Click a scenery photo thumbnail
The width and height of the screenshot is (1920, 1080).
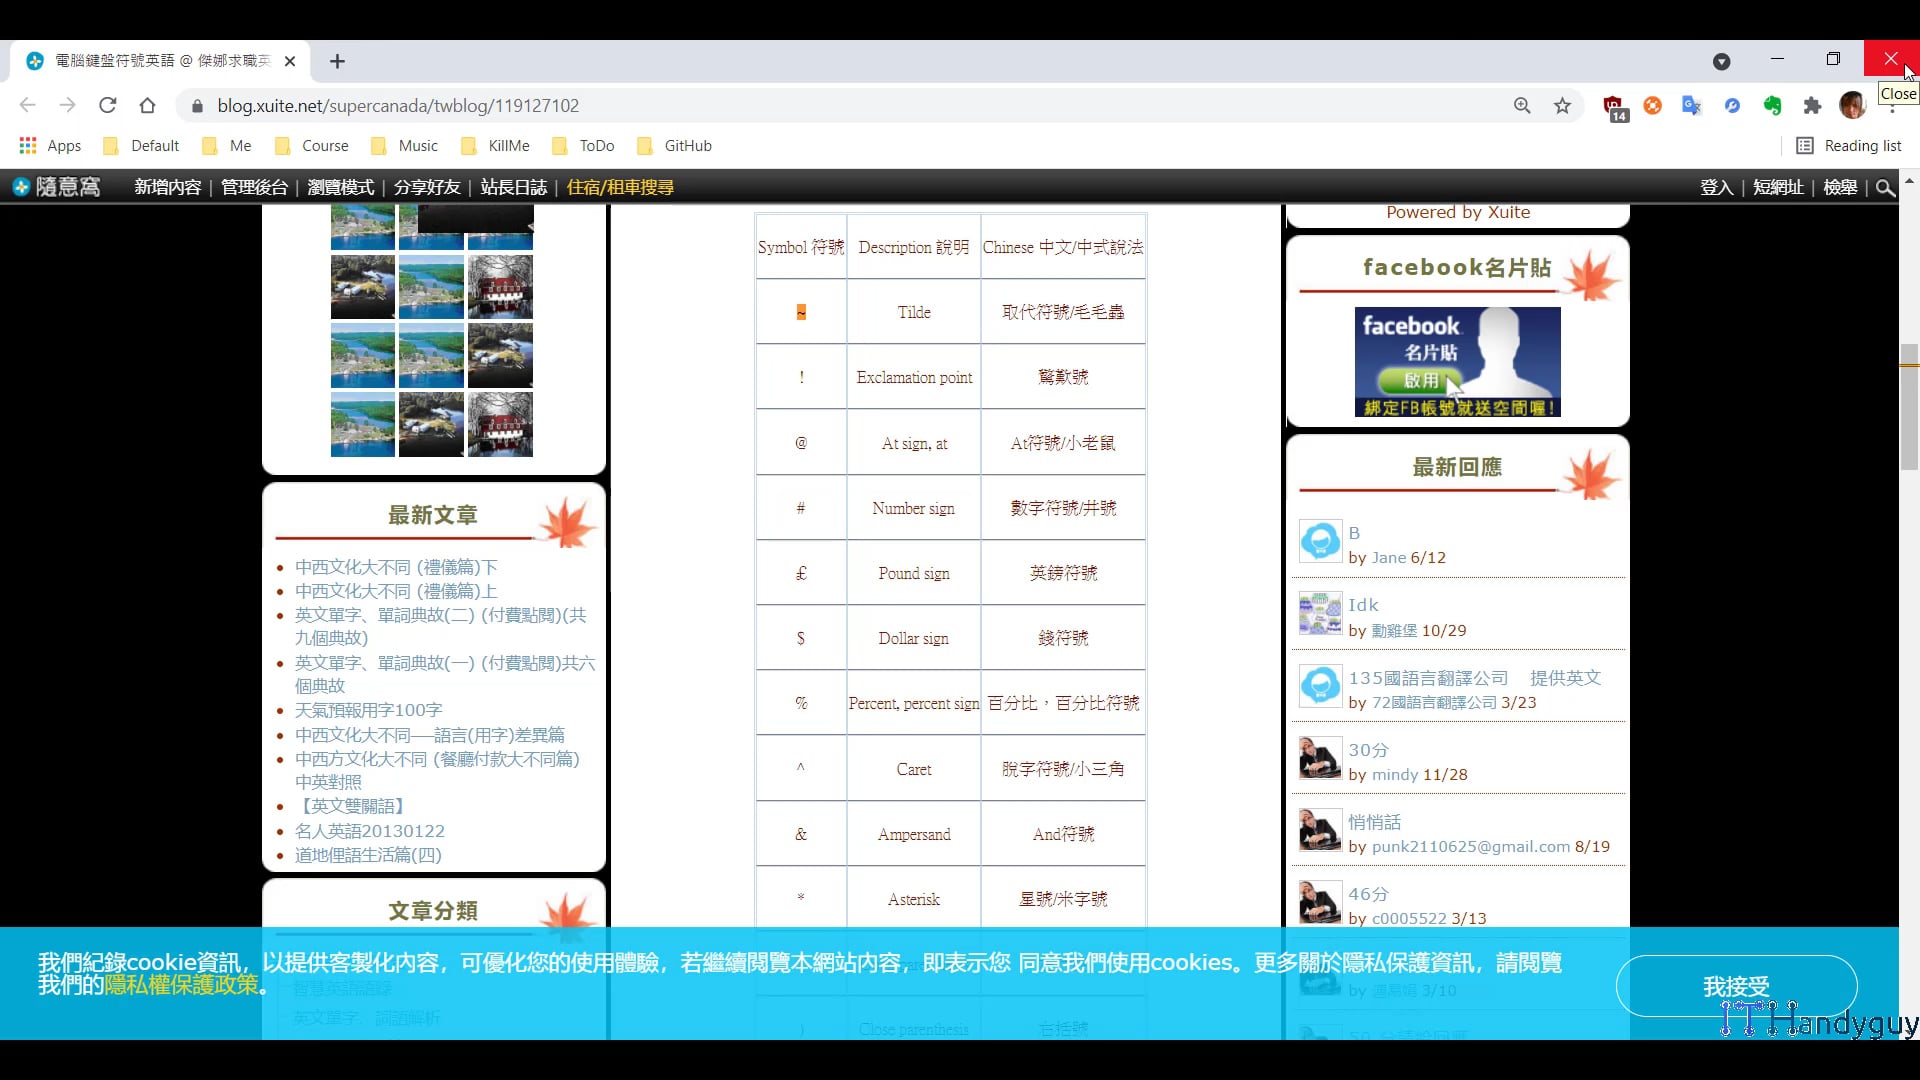431,287
